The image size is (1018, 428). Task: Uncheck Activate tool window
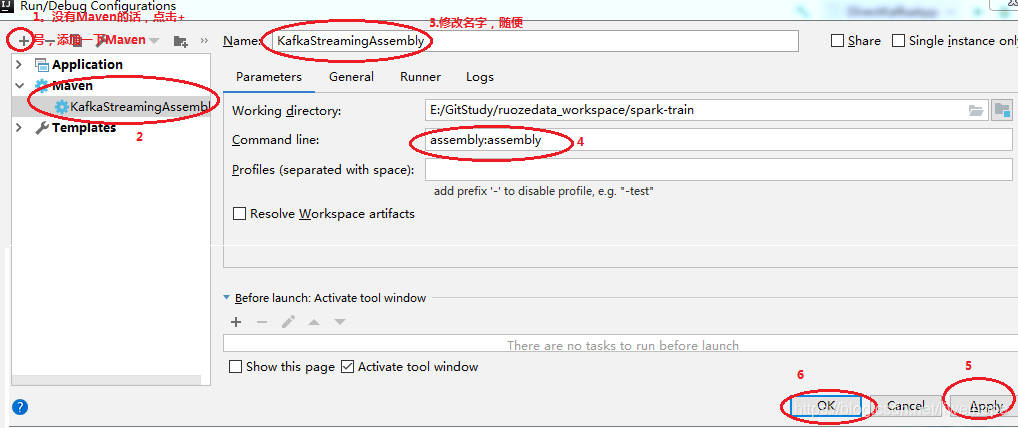pyautogui.click(x=347, y=367)
